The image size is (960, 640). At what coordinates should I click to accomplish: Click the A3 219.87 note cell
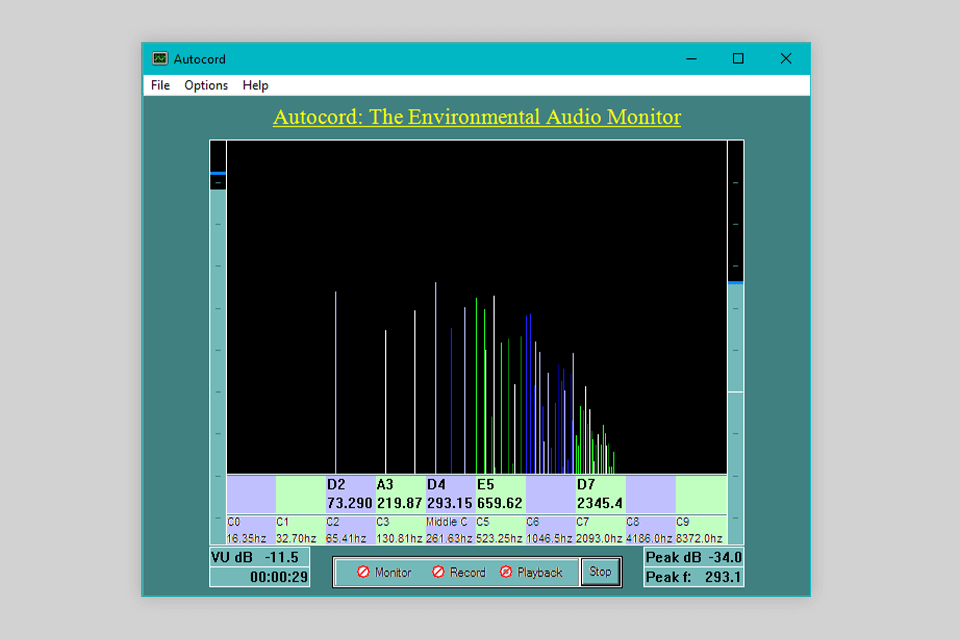click(x=400, y=494)
